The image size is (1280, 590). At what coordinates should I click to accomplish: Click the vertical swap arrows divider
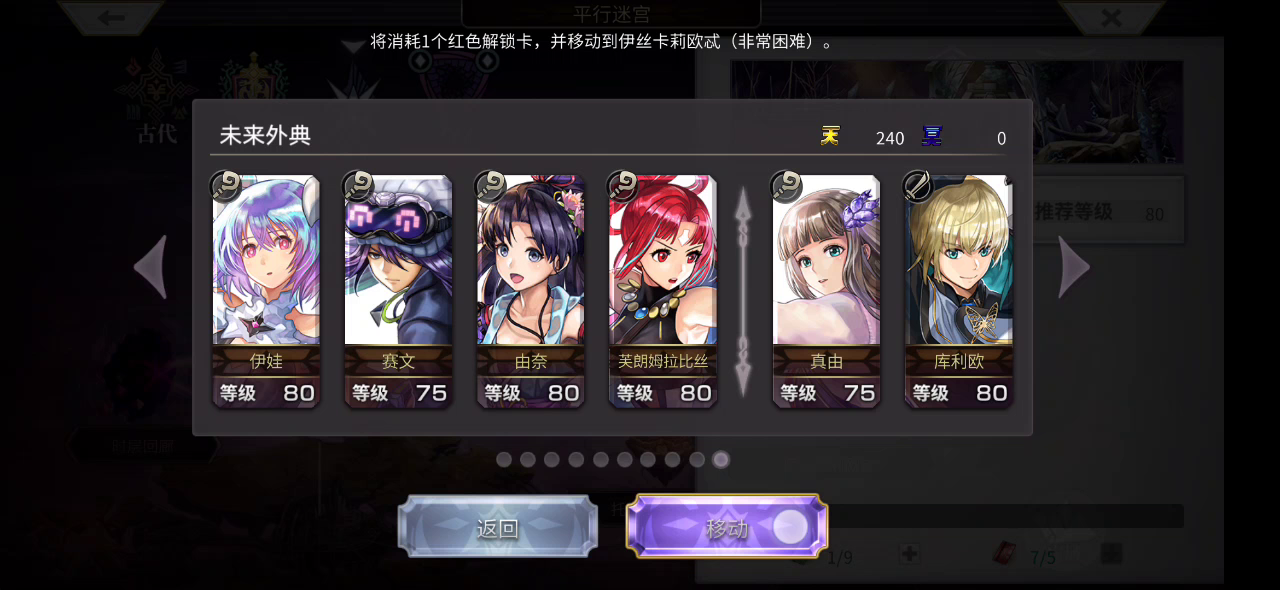743,291
